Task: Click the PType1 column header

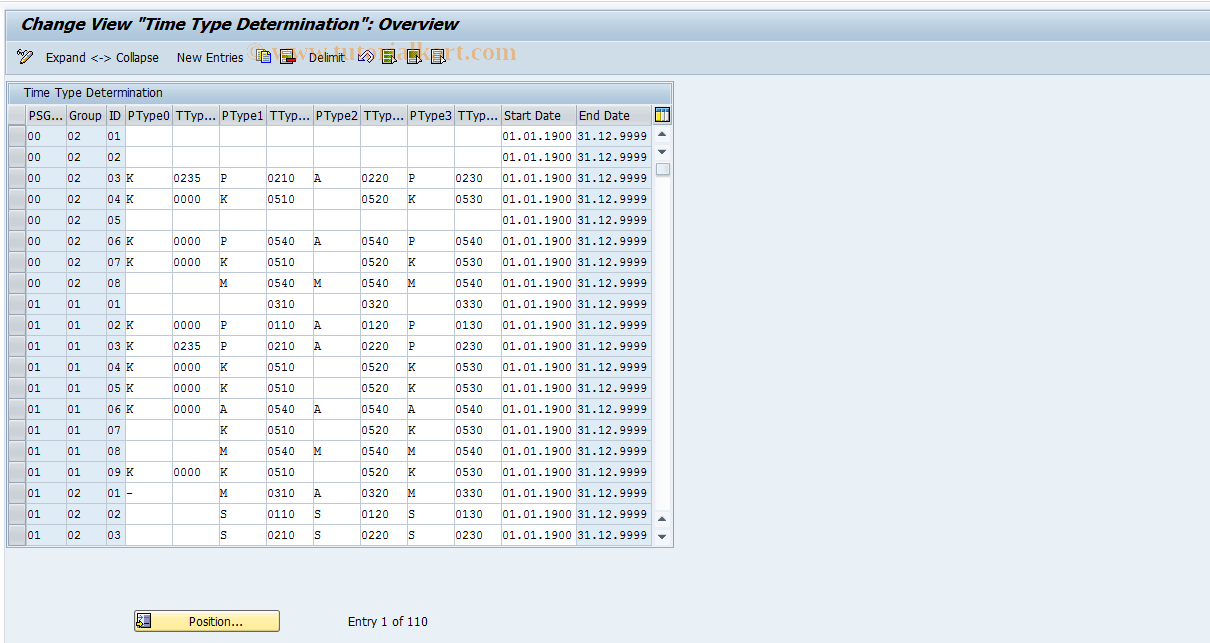Action: [x=243, y=115]
